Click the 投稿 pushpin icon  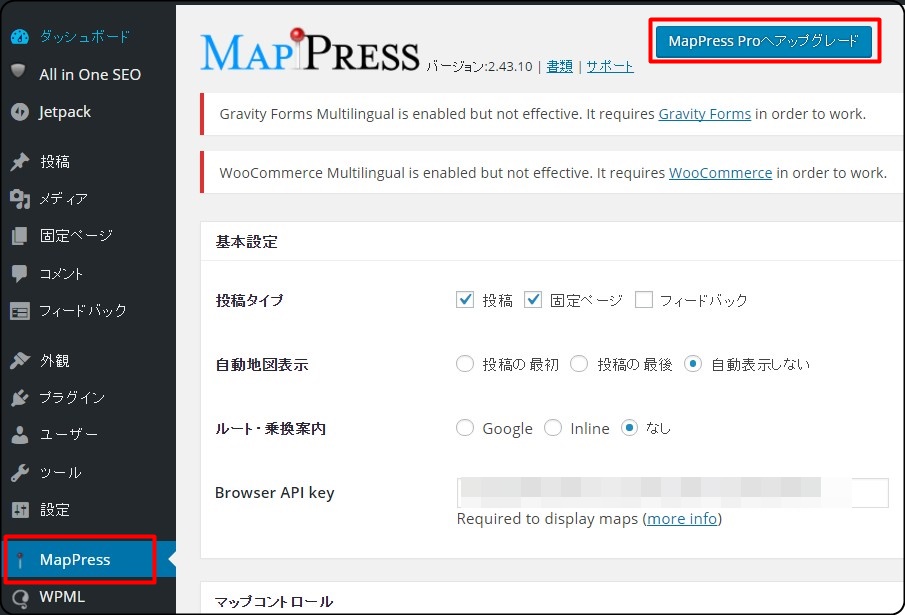pos(20,162)
